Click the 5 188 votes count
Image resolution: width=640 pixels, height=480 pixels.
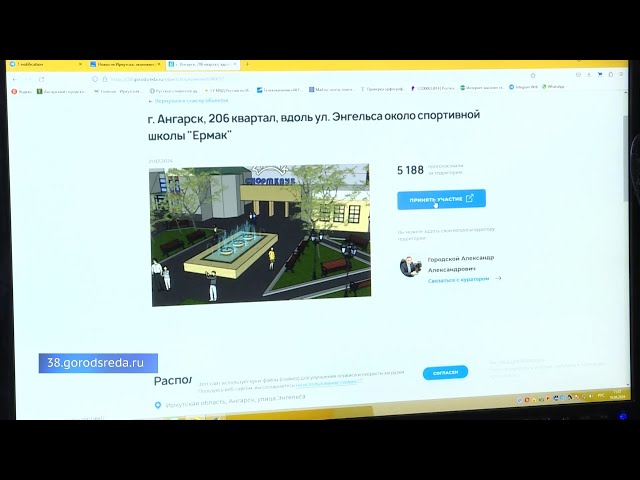click(410, 170)
